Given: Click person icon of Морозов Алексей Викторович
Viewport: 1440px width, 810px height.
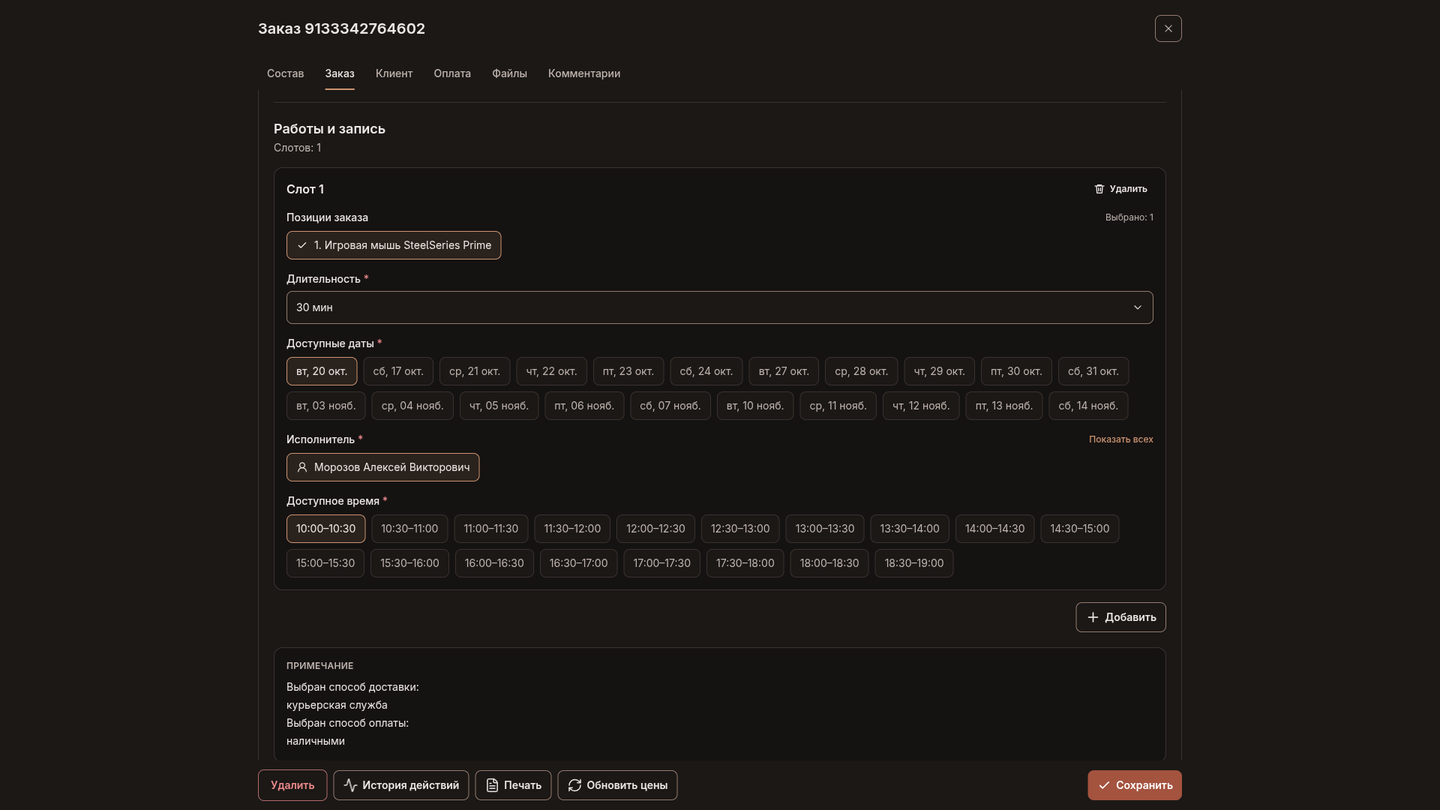Looking at the screenshot, I should [x=302, y=467].
